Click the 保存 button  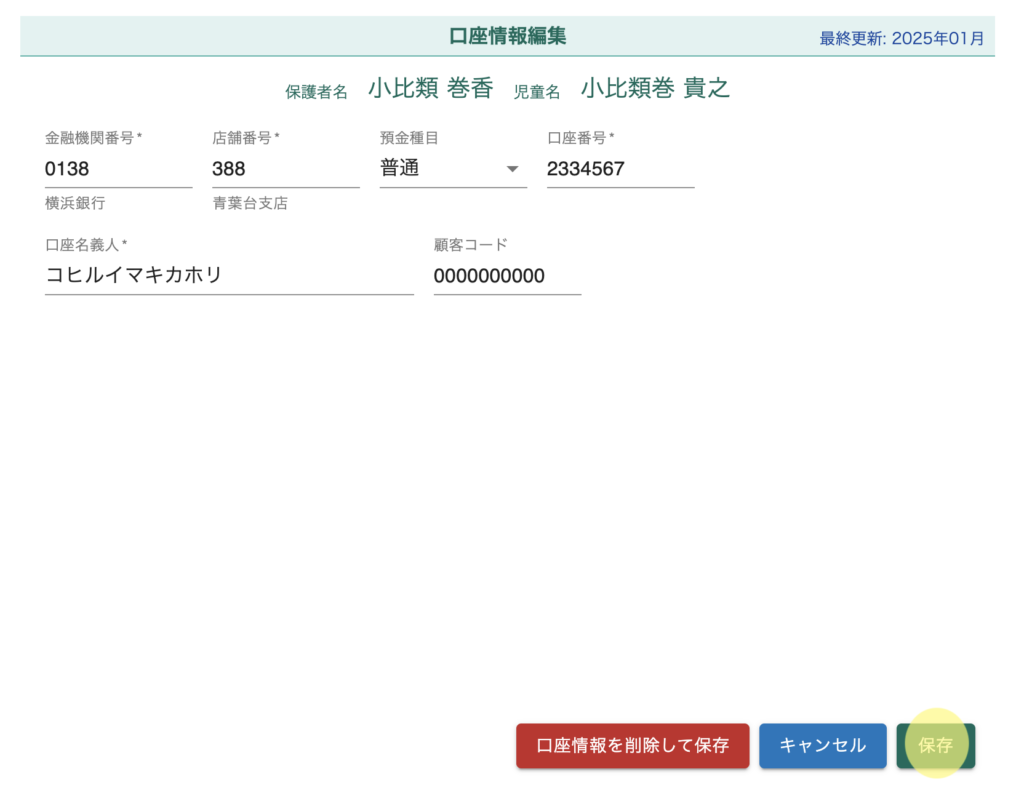click(x=936, y=745)
